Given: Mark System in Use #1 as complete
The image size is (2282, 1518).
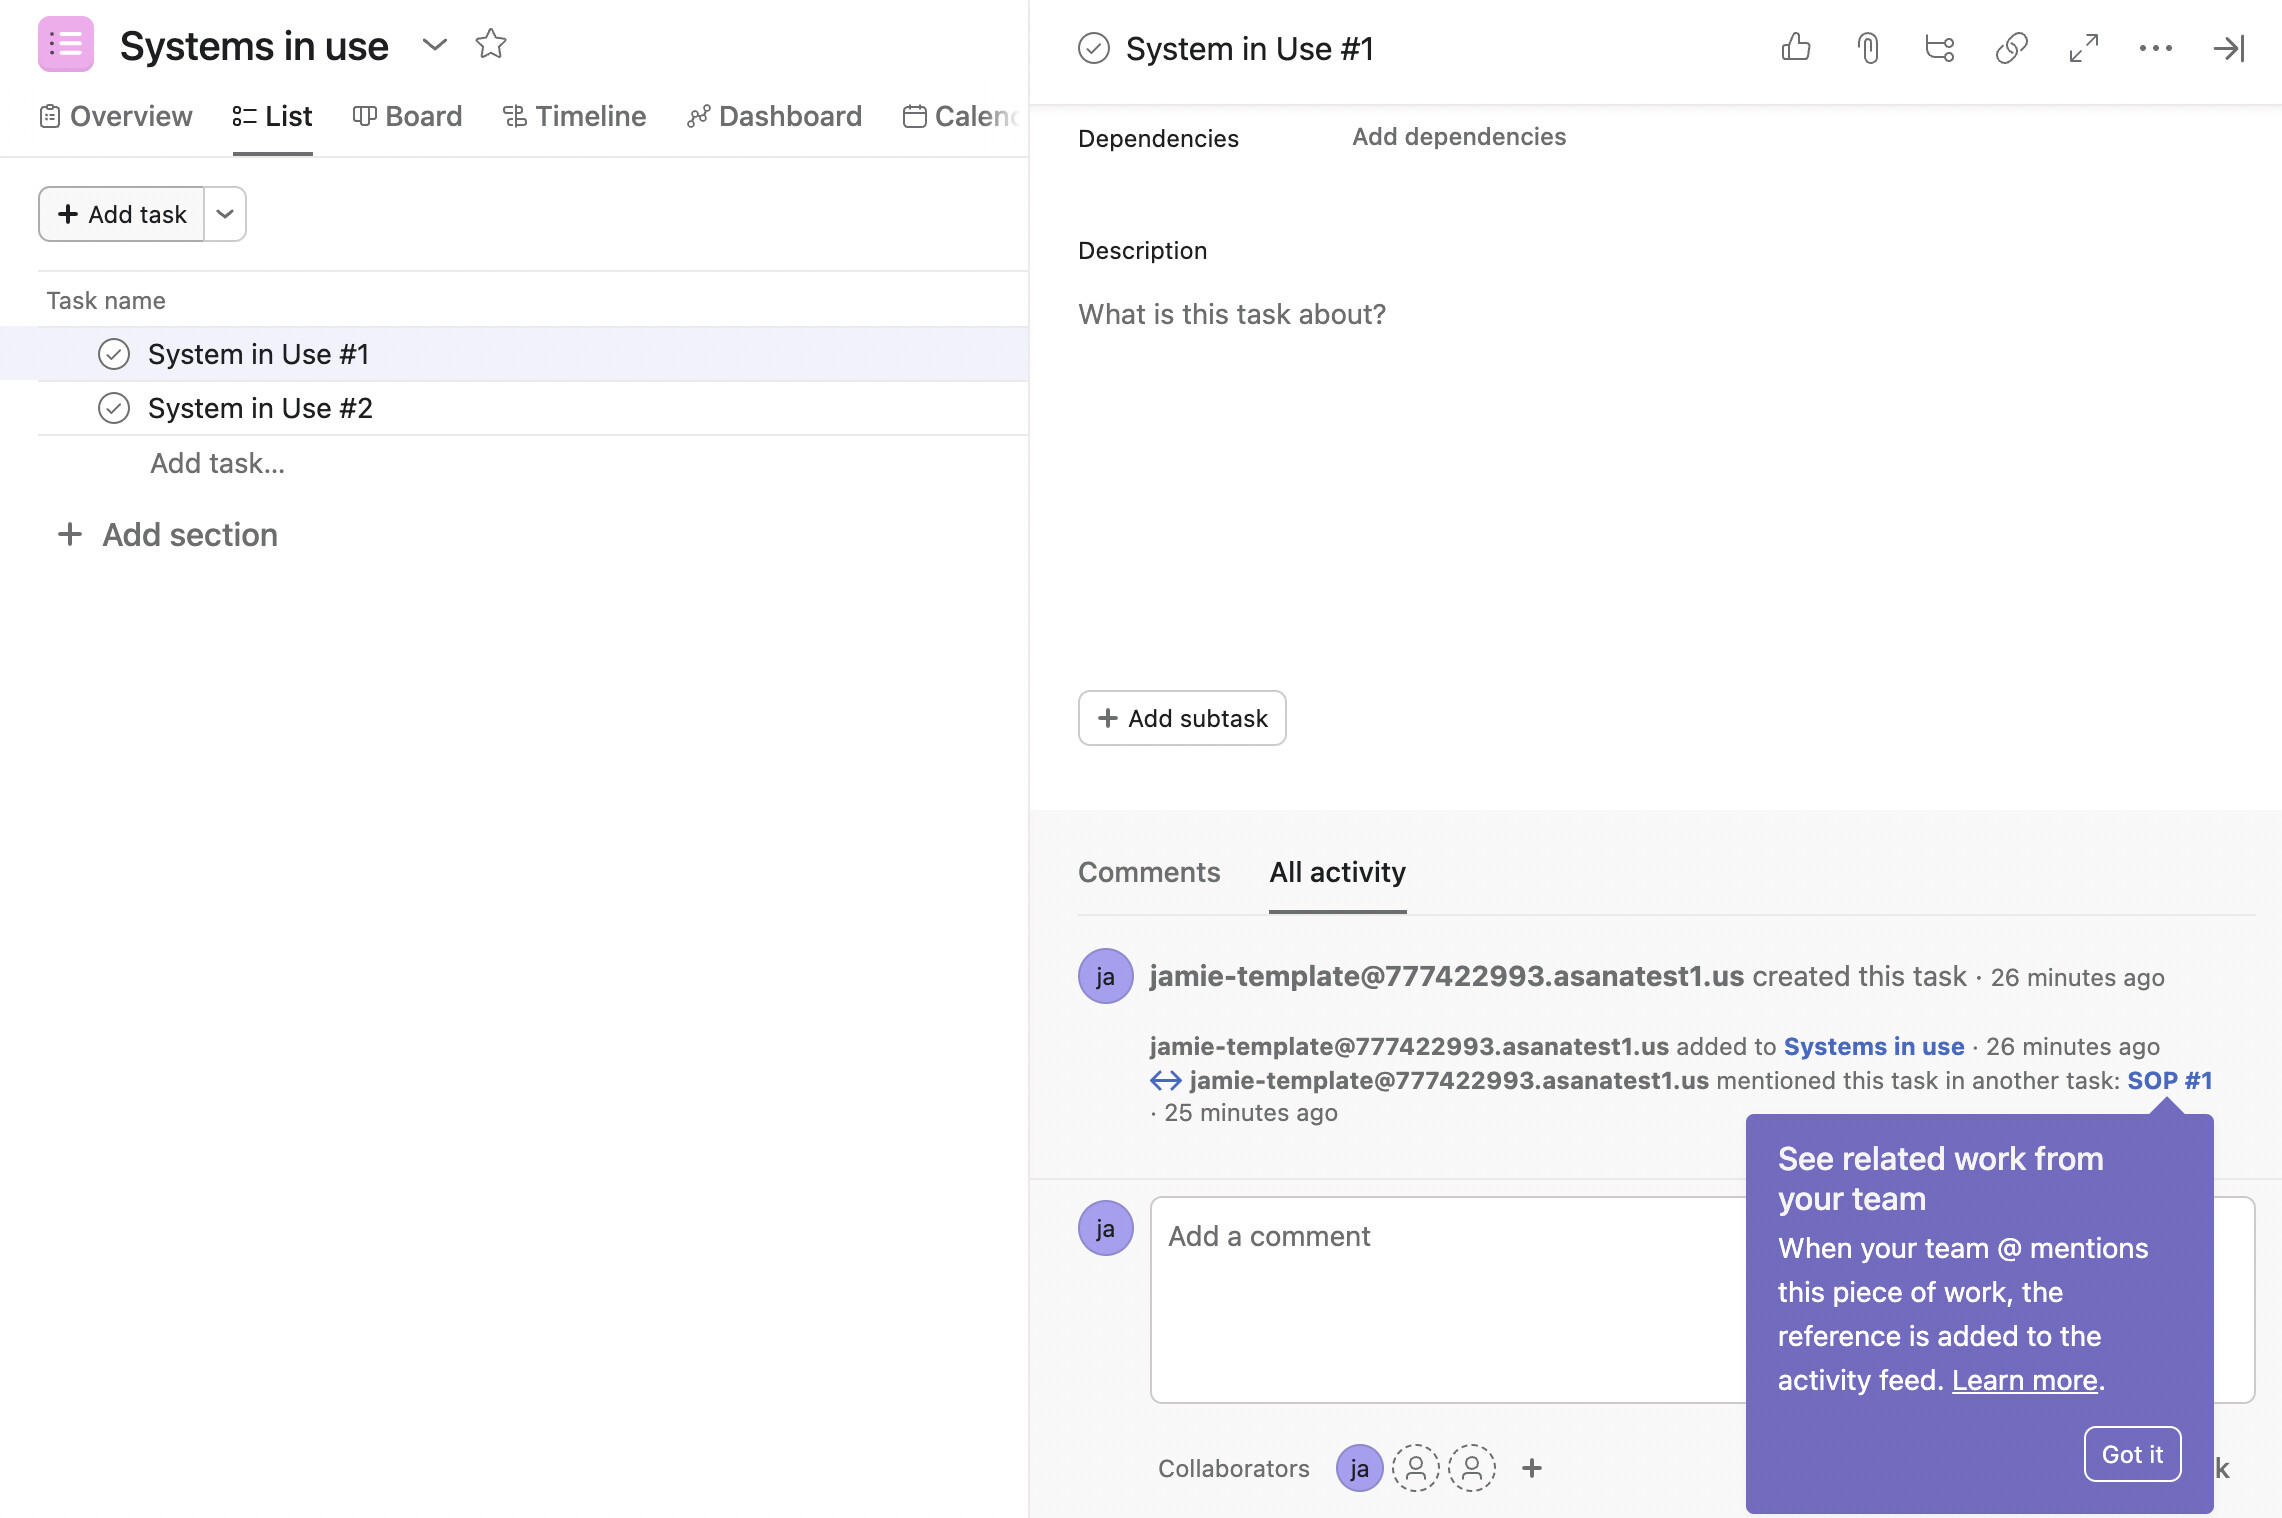Looking at the screenshot, I should [114, 353].
